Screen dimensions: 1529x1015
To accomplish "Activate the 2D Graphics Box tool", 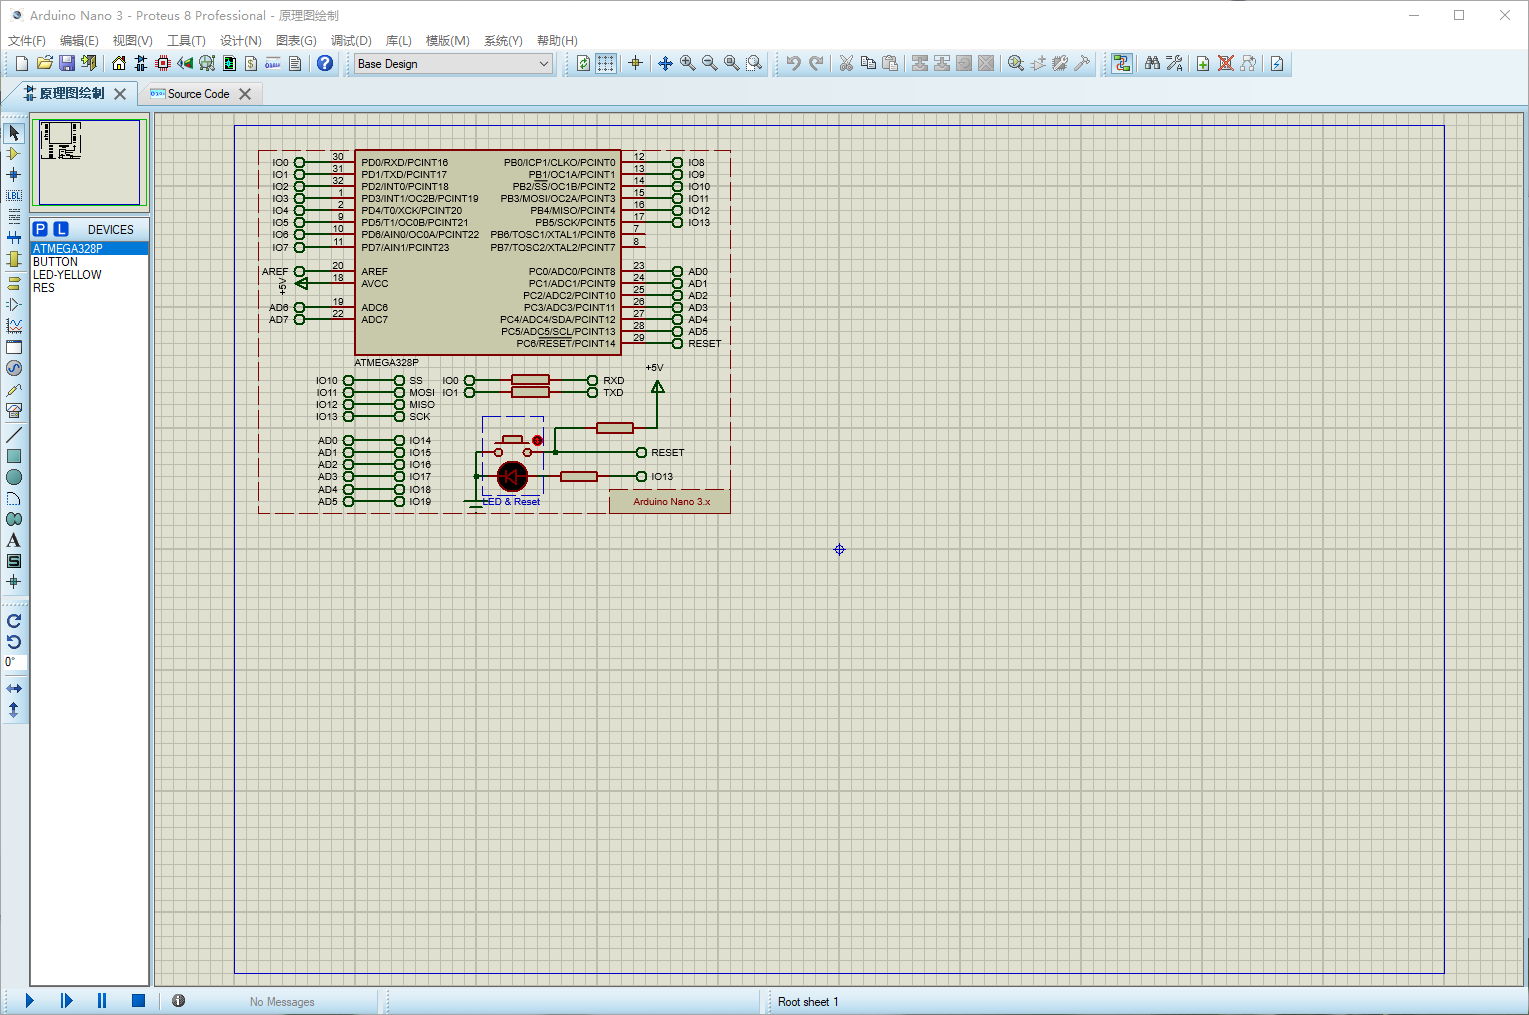I will [14, 456].
